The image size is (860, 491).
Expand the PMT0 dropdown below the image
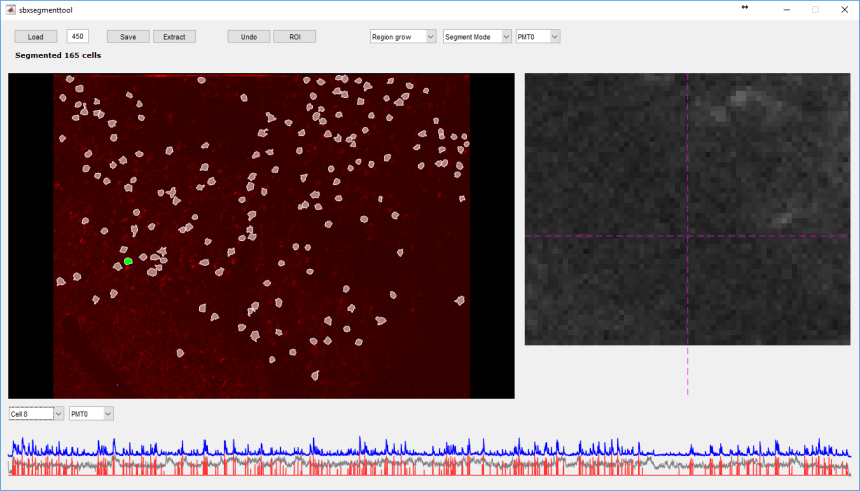pos(91,413)
